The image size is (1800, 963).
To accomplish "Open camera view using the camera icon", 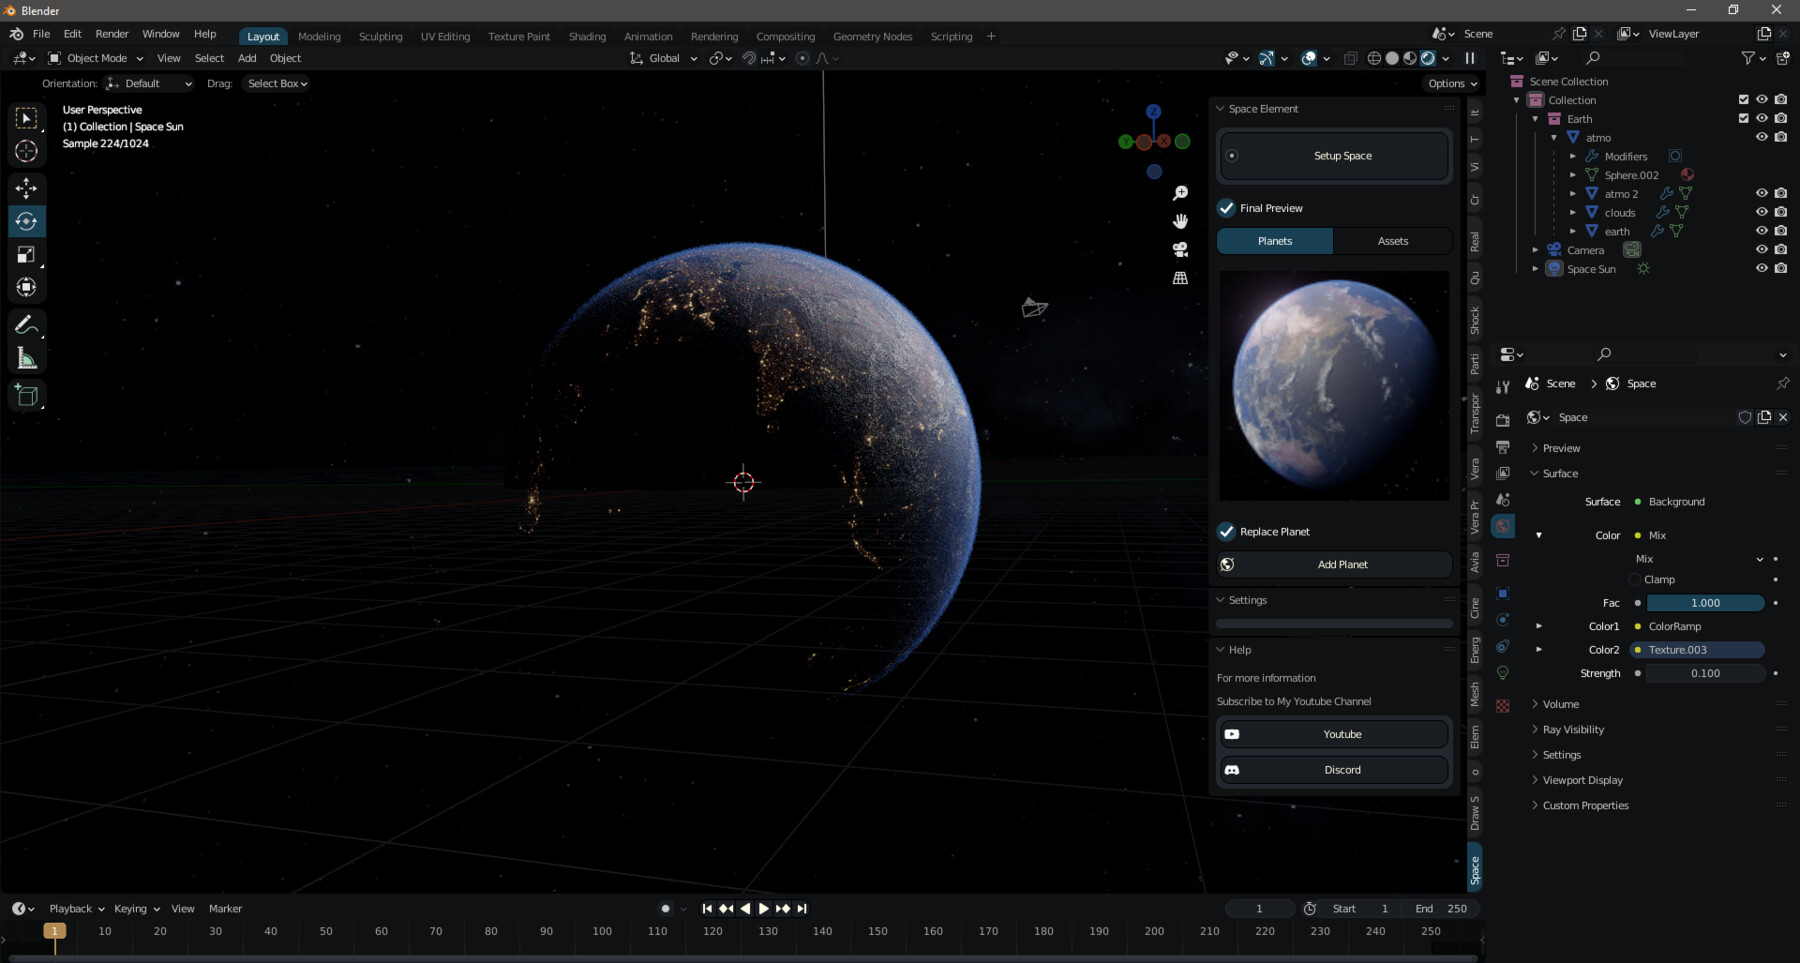I will pyautogui.click(x=1180, y=250).
